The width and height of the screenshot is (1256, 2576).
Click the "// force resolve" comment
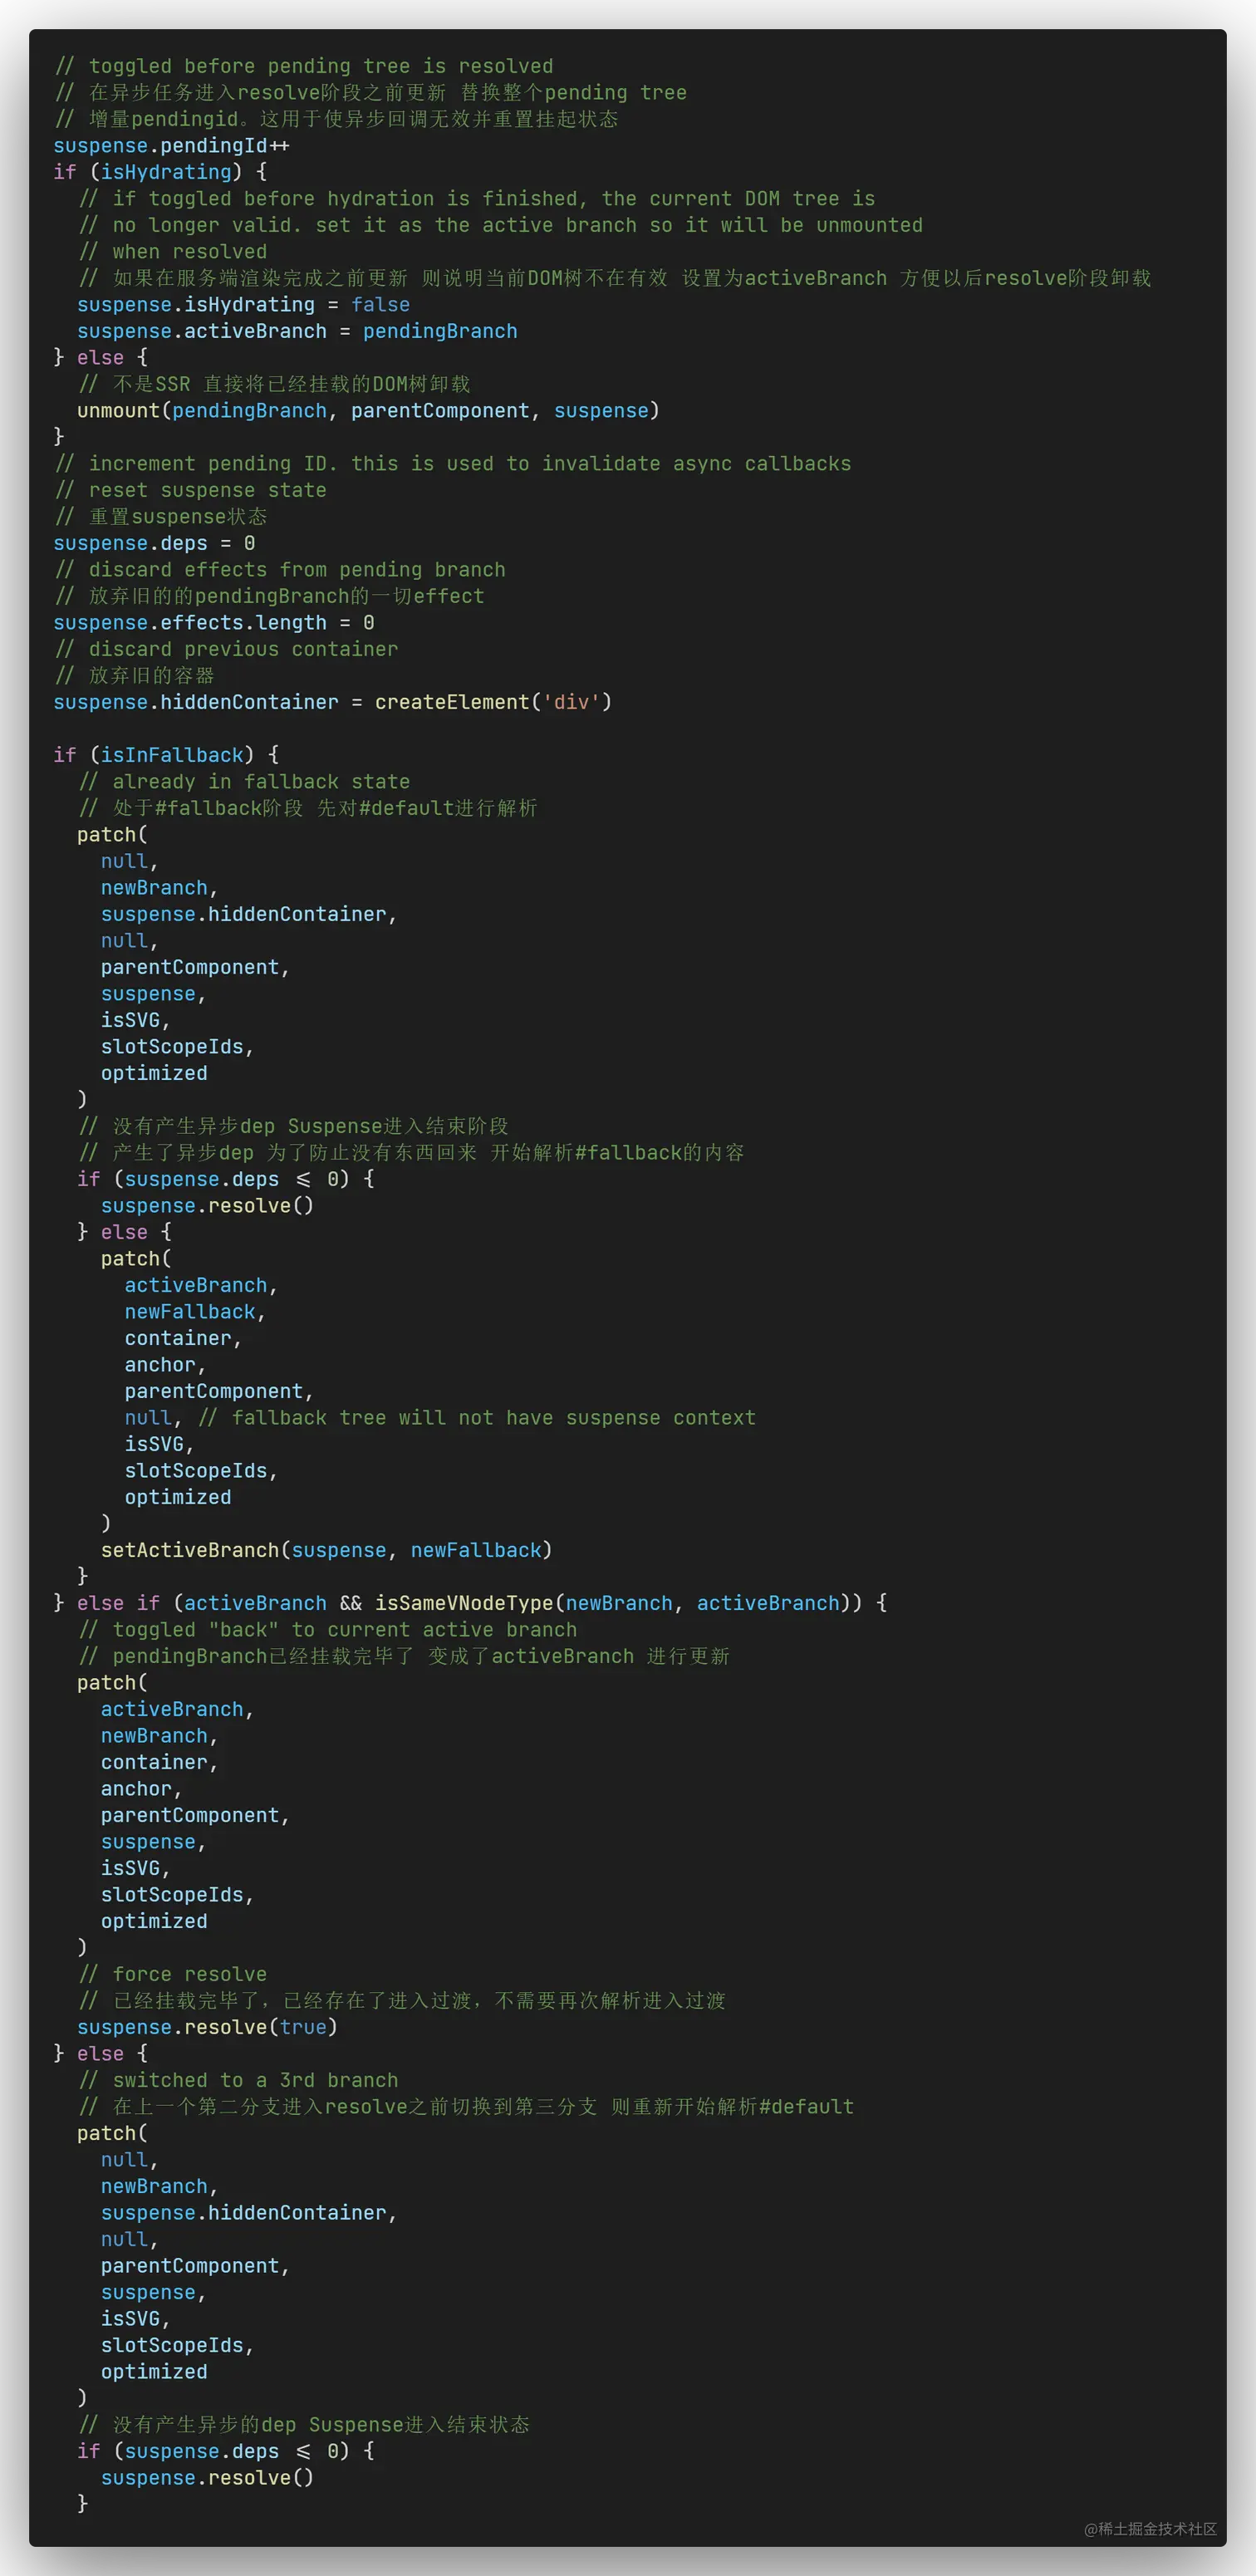click(173, 1974)
